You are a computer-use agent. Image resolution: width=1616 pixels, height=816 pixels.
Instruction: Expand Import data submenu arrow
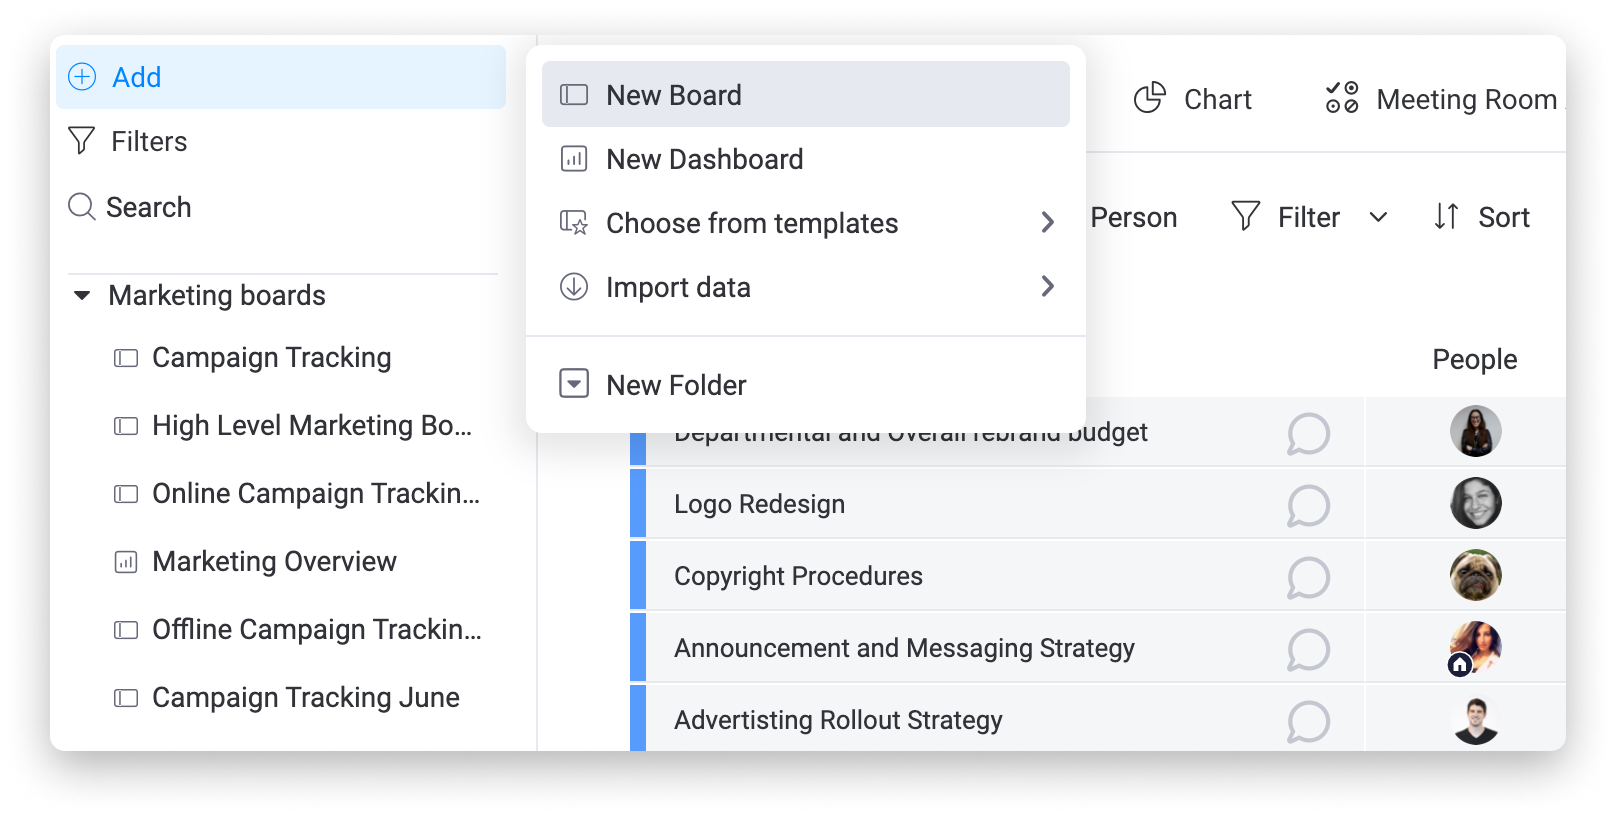point(1047,286)
